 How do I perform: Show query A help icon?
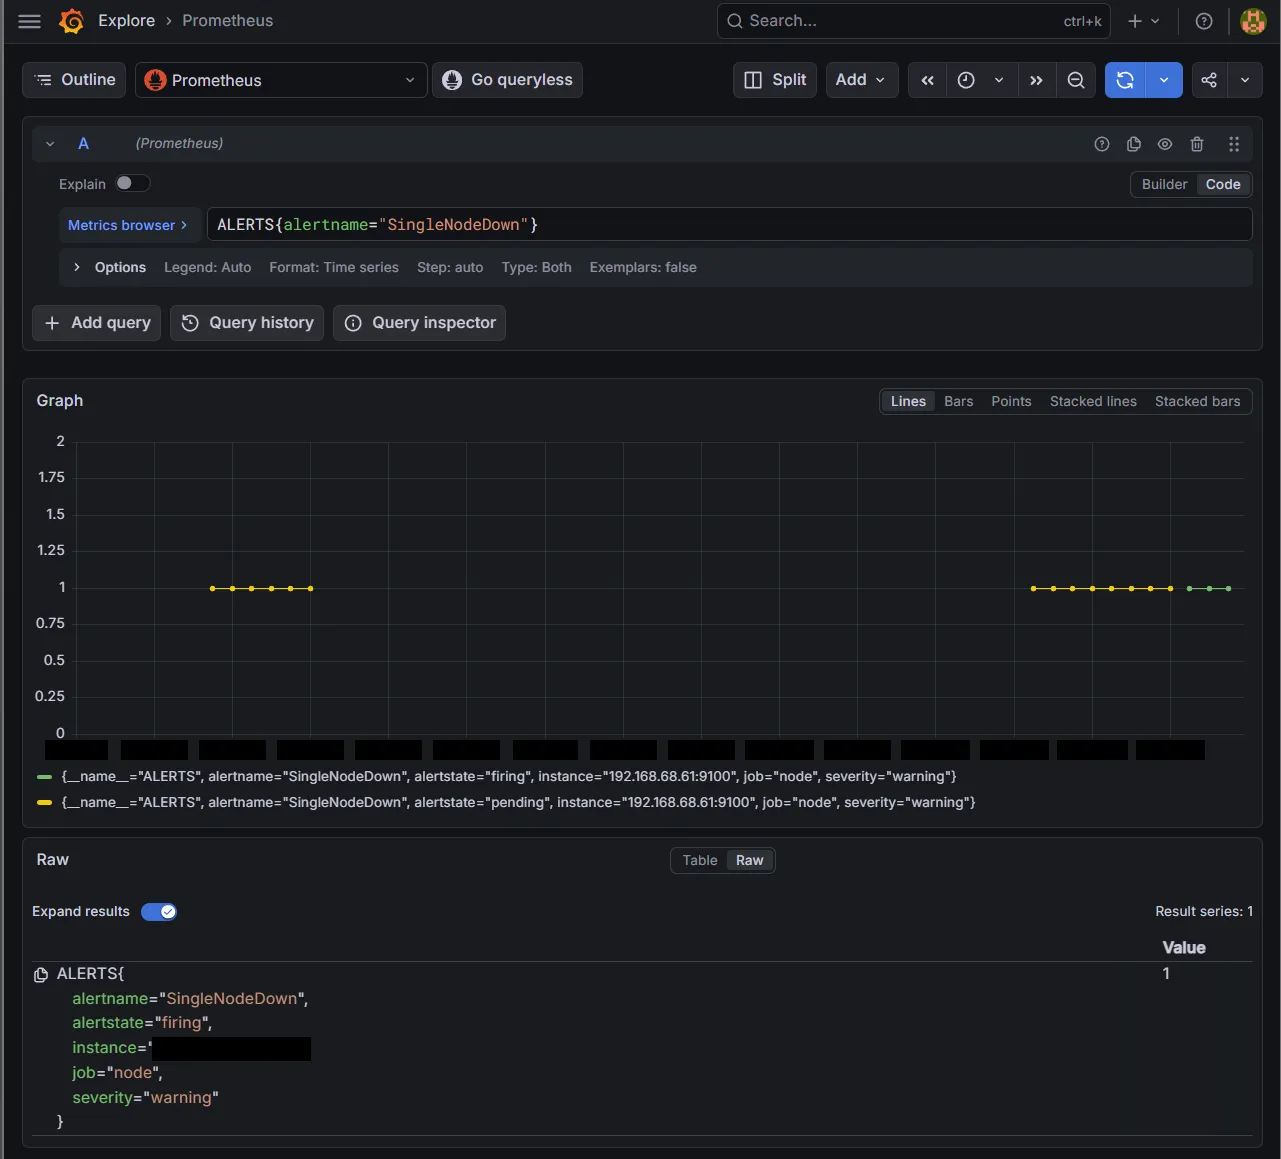click(x=1102, y=144)
